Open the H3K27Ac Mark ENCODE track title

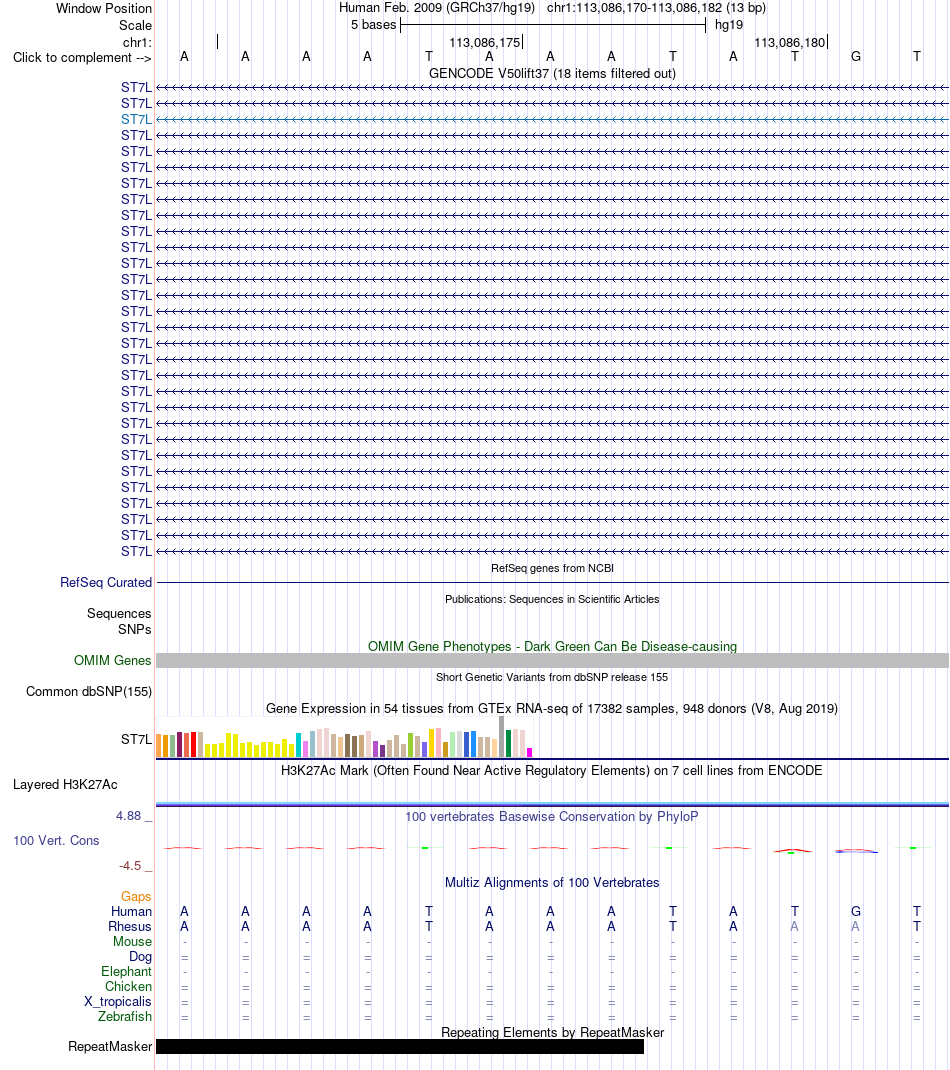pos(551,770)
